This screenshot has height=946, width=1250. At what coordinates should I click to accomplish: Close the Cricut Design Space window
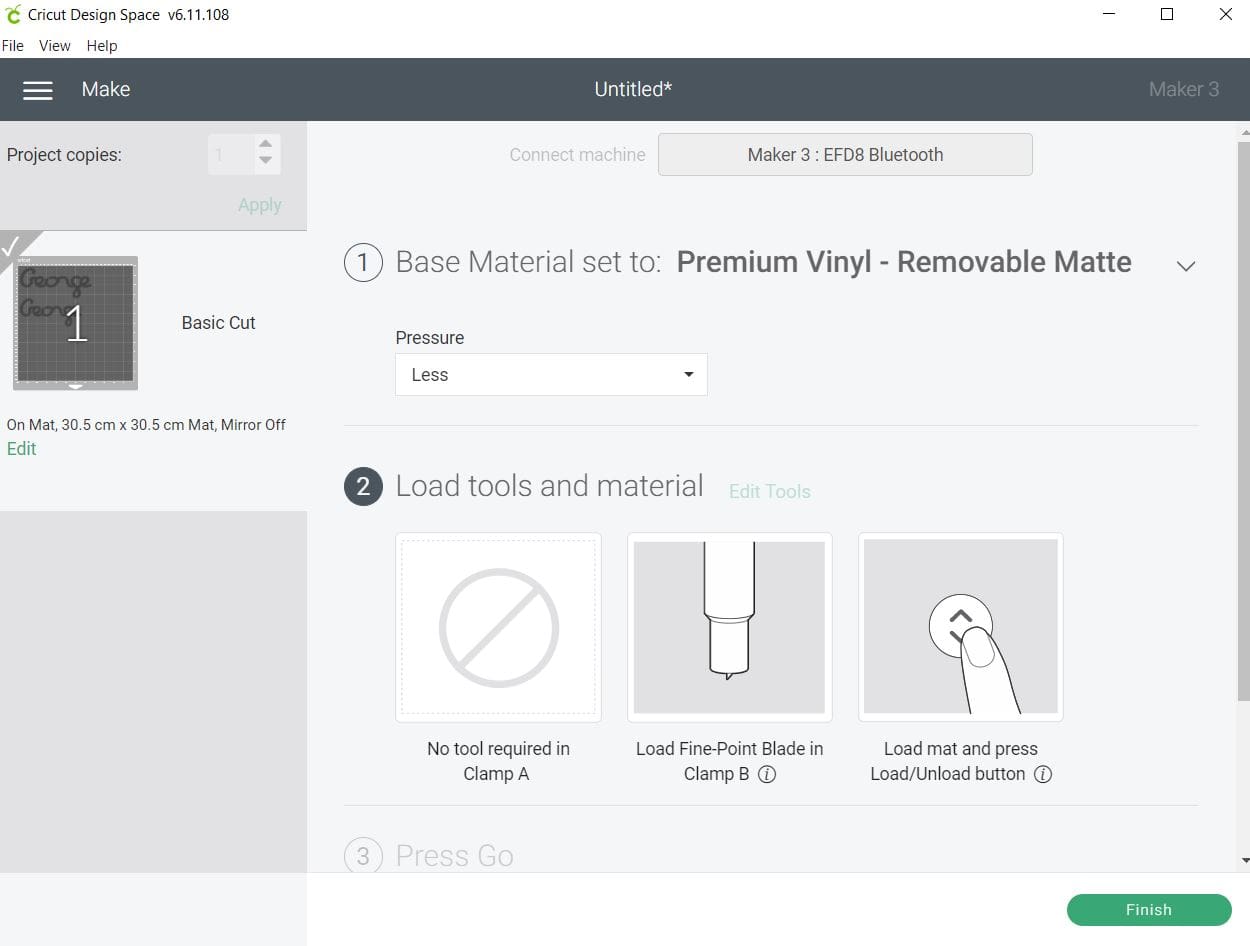click(x=1226, y=15)
